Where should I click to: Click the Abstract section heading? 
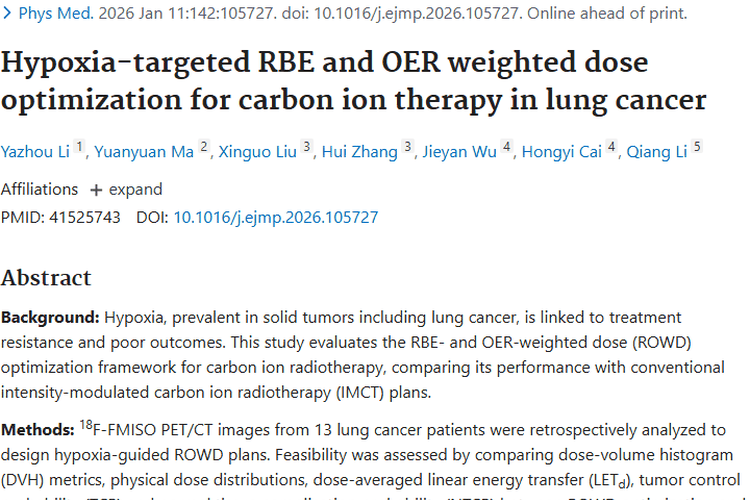(46, 277)
